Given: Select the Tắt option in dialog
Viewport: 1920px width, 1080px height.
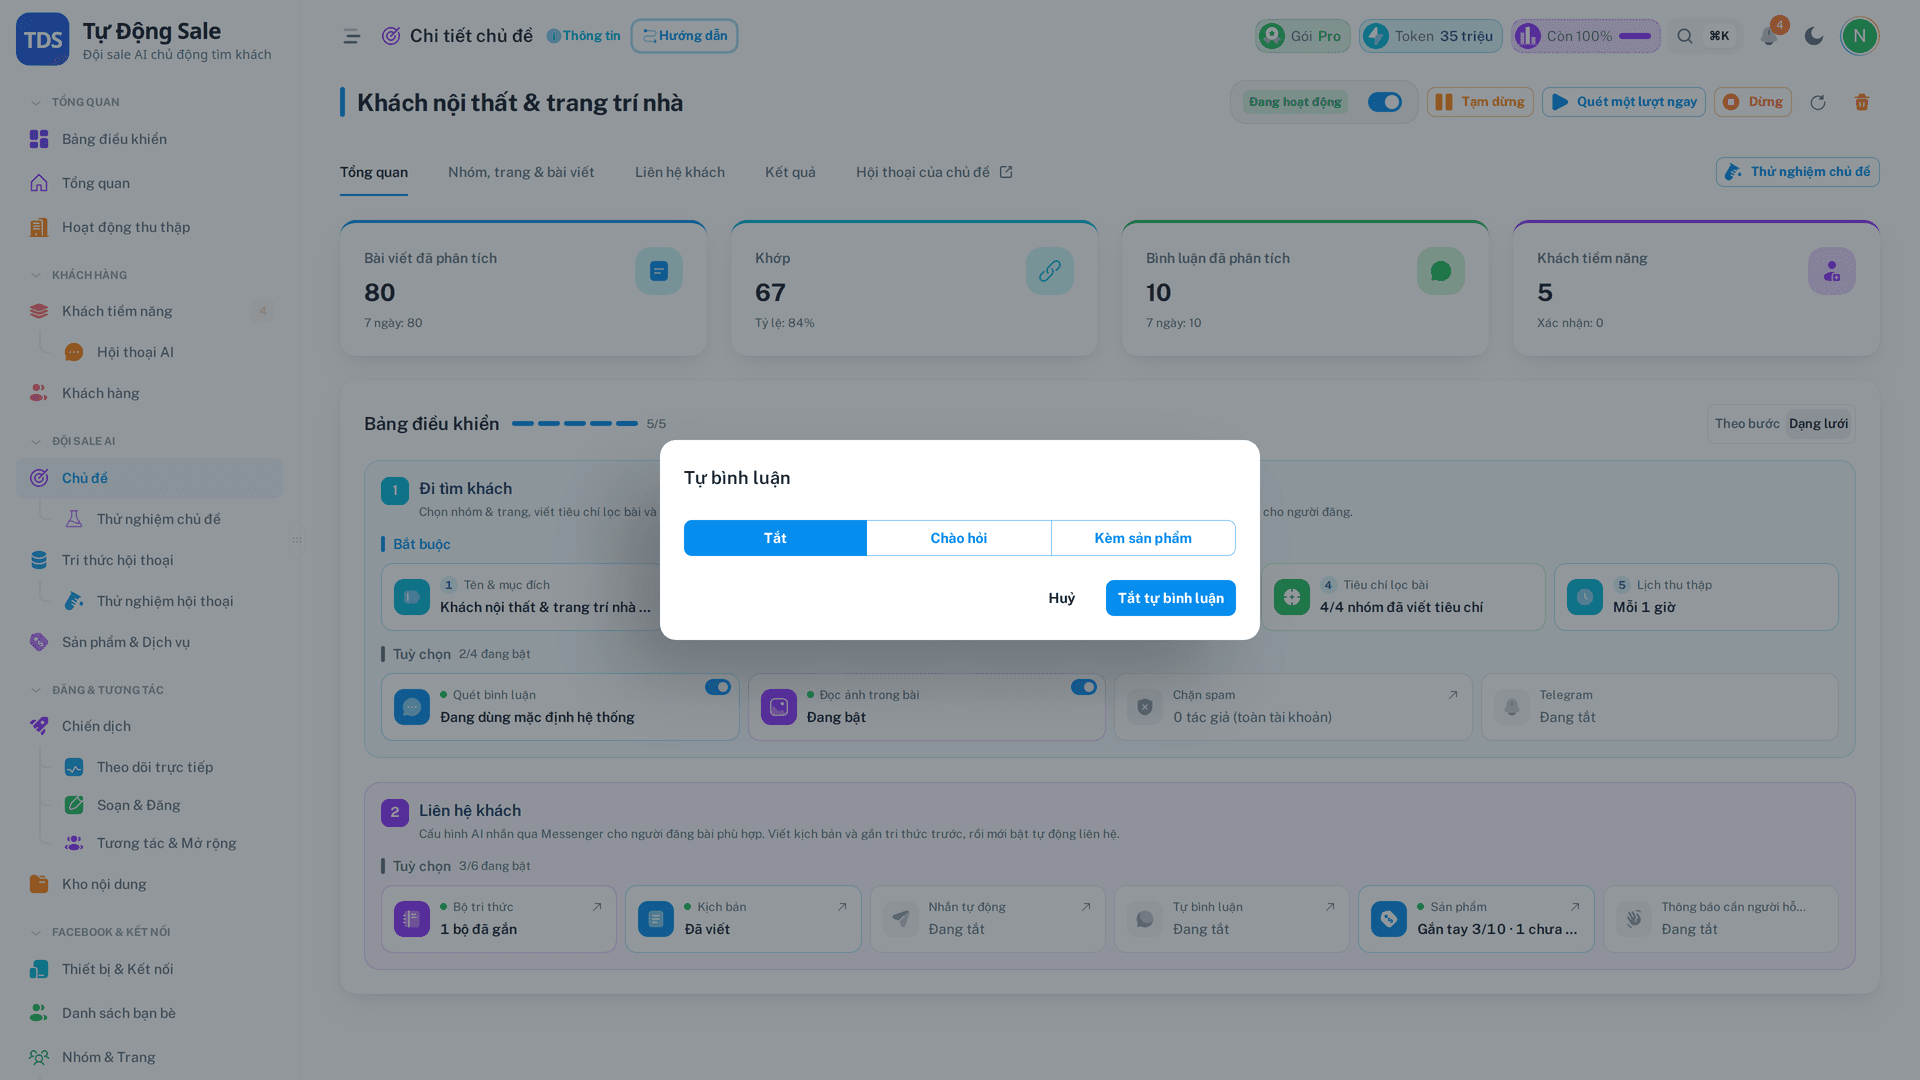Looking at the screenshot, I should click(775, 538).
